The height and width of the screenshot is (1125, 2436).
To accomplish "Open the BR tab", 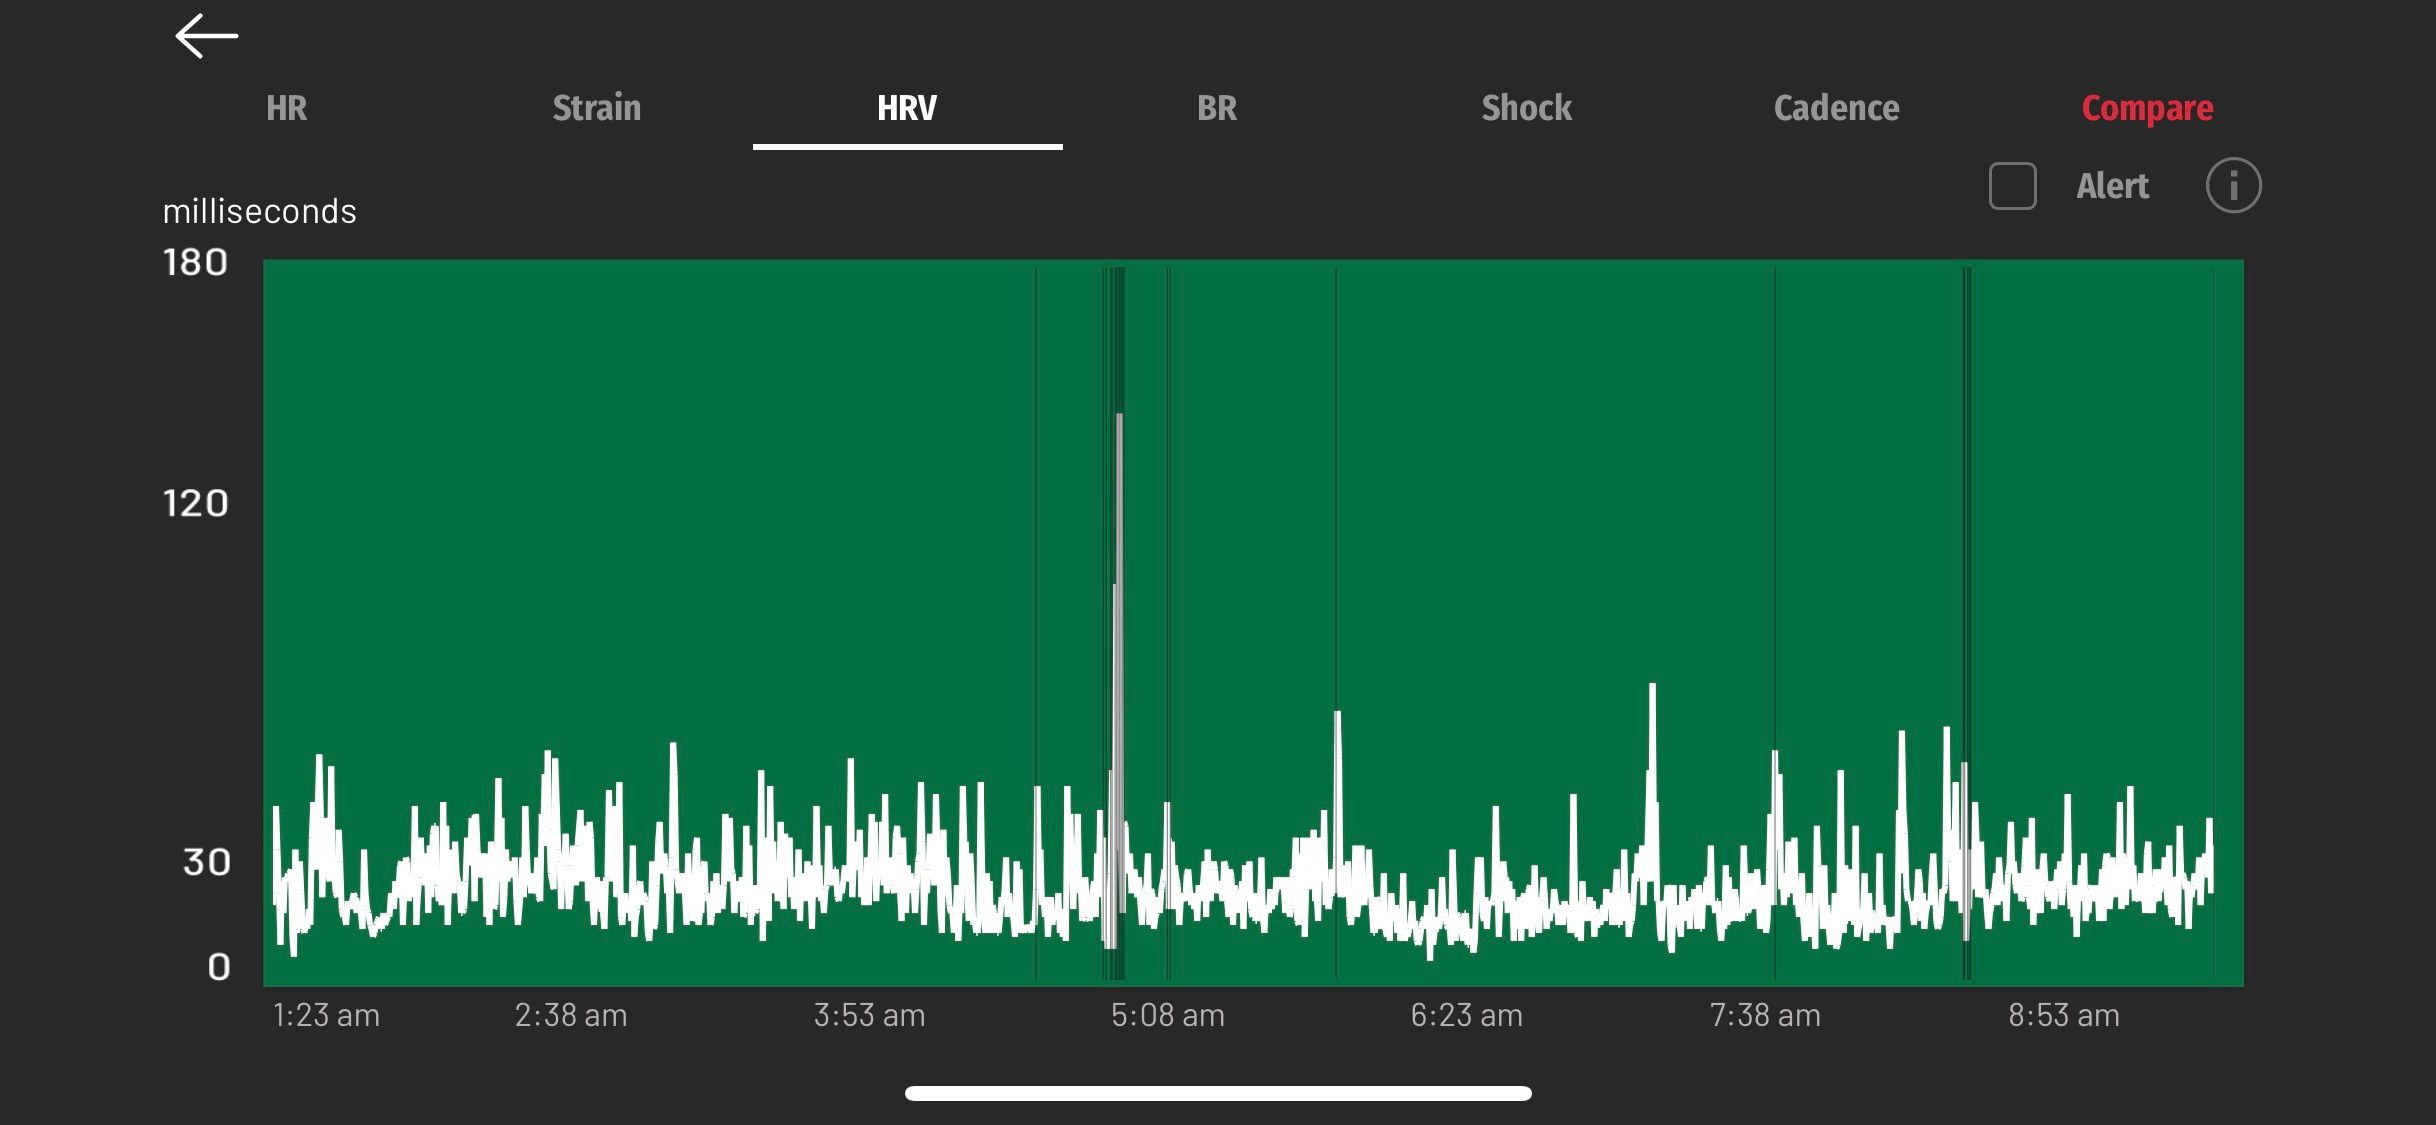I will point(1216,108).
